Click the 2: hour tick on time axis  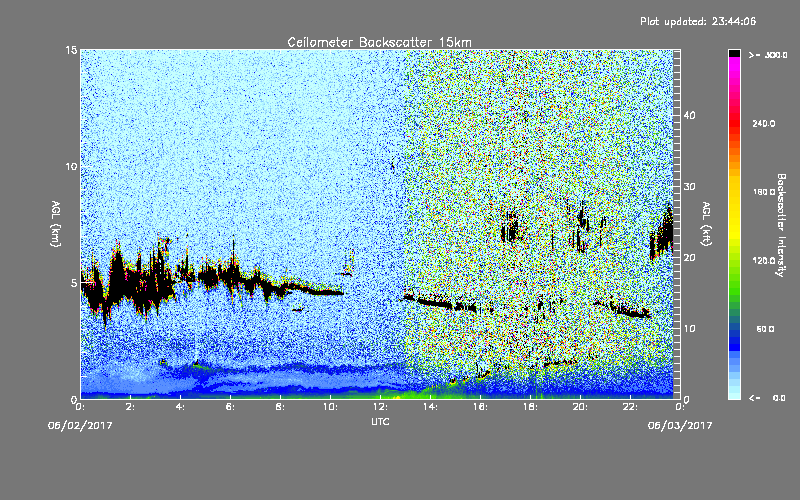point(131,407)
